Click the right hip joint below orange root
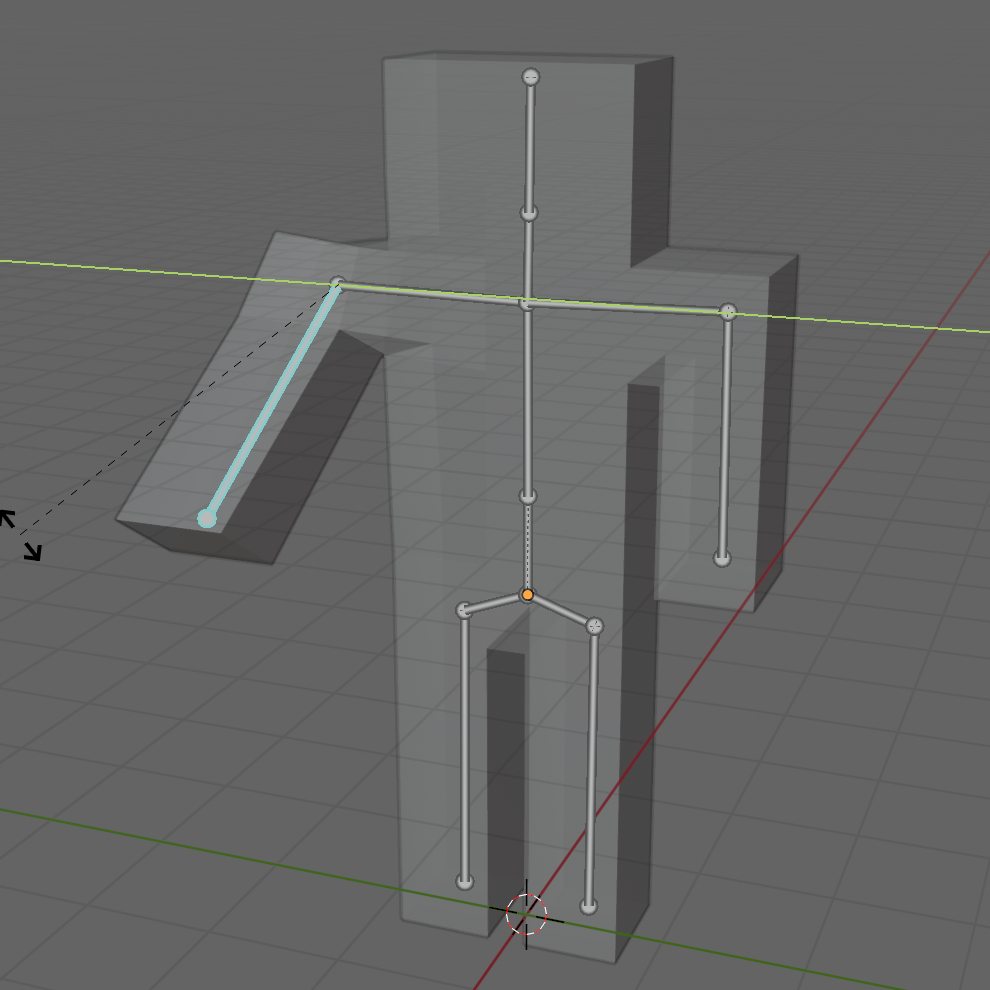990x990 pixels. click(595, 626)
